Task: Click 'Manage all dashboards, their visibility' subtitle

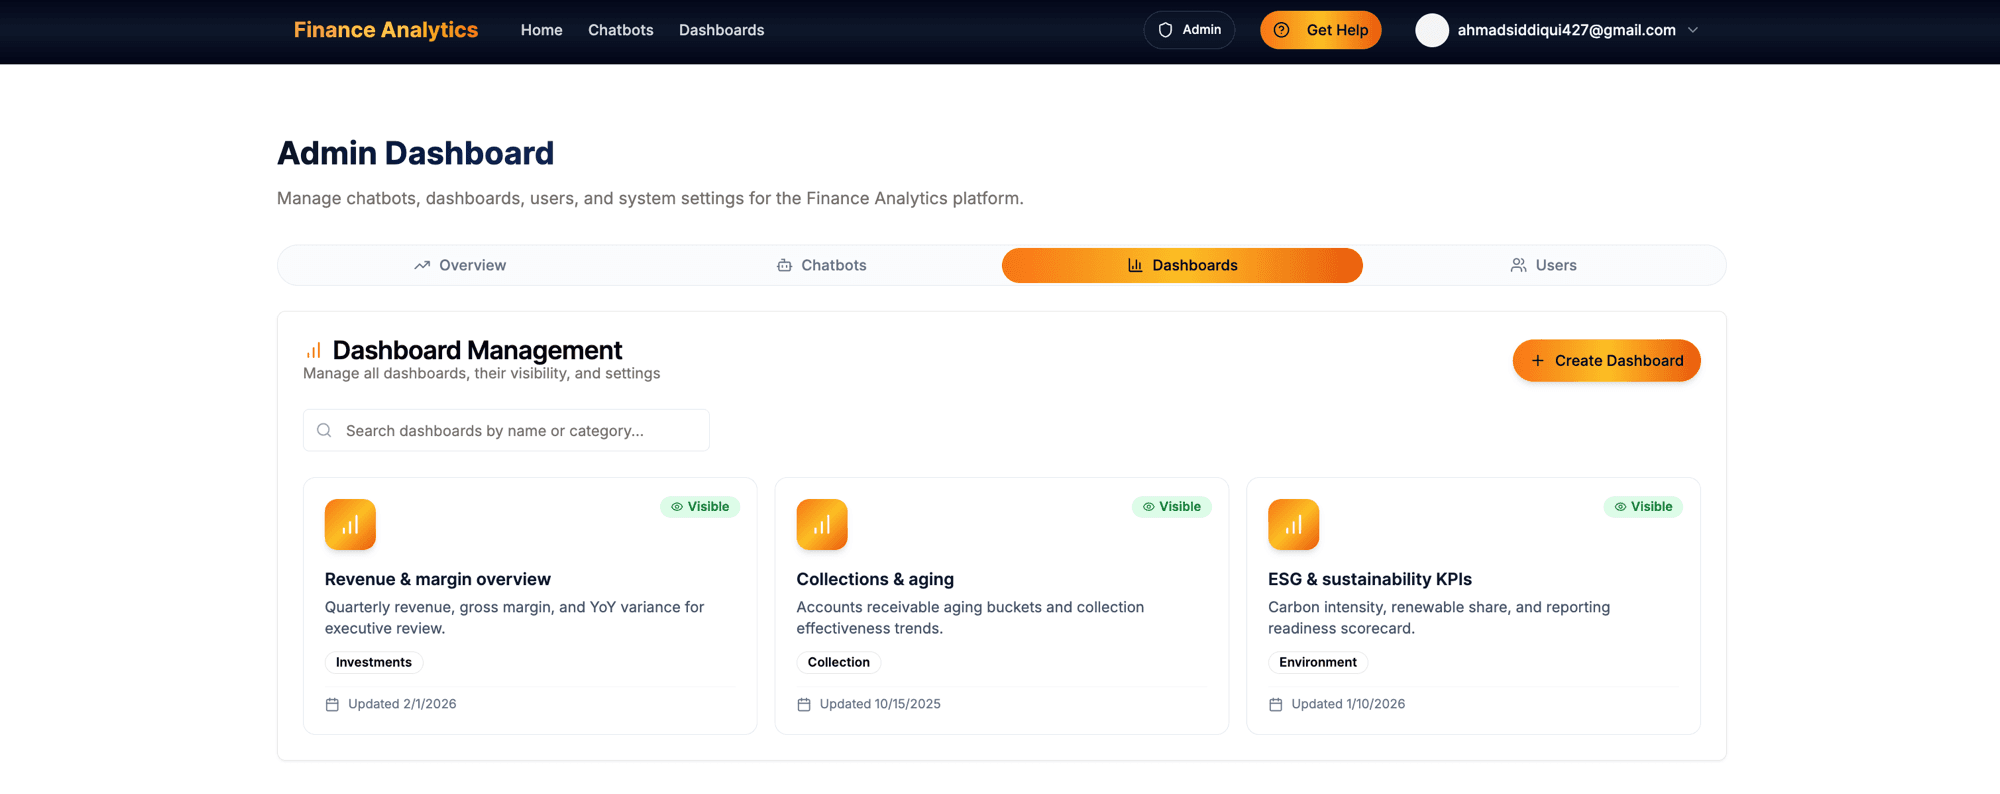Action: coord(482,373)
